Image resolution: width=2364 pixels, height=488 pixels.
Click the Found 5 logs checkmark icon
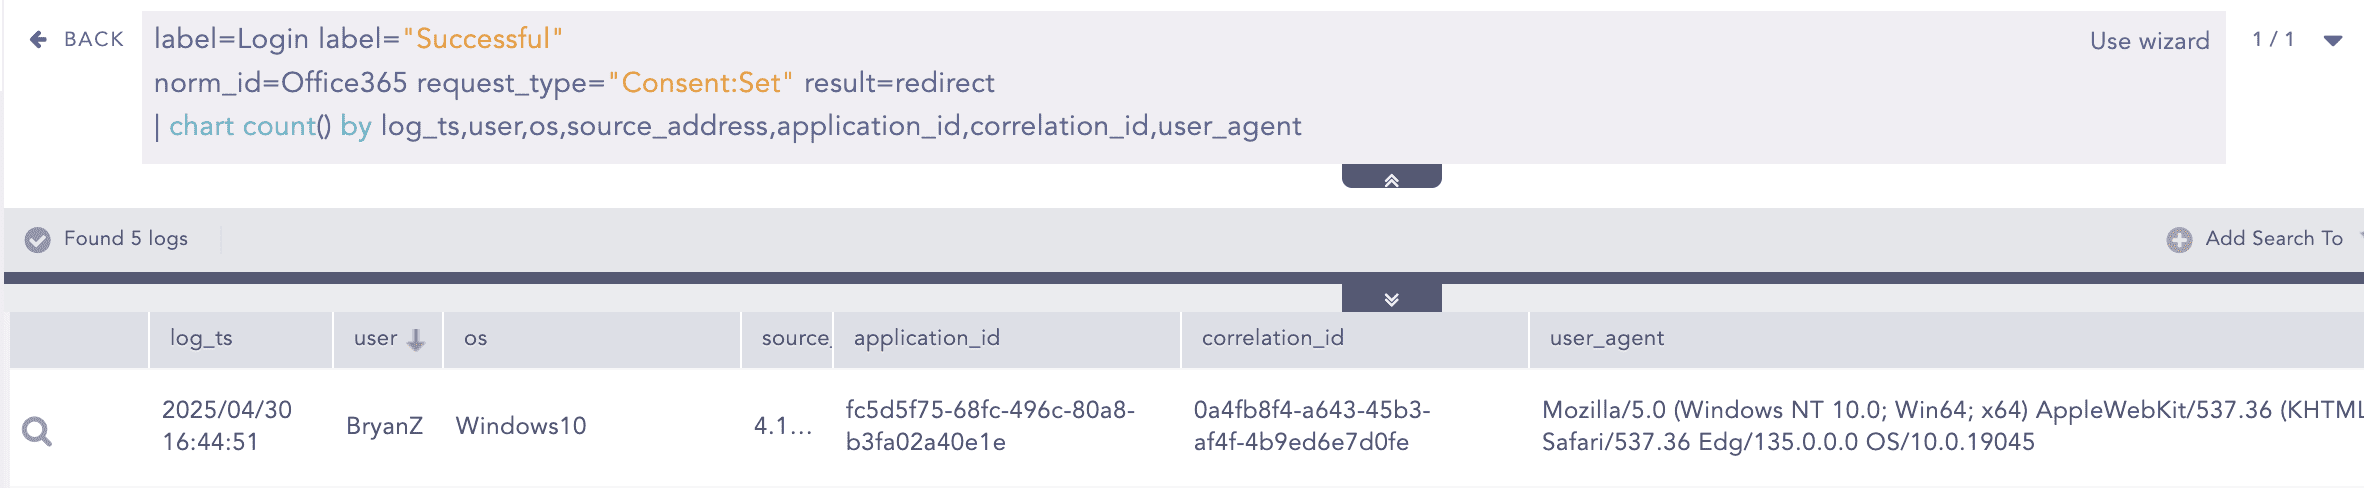[38, 239]
